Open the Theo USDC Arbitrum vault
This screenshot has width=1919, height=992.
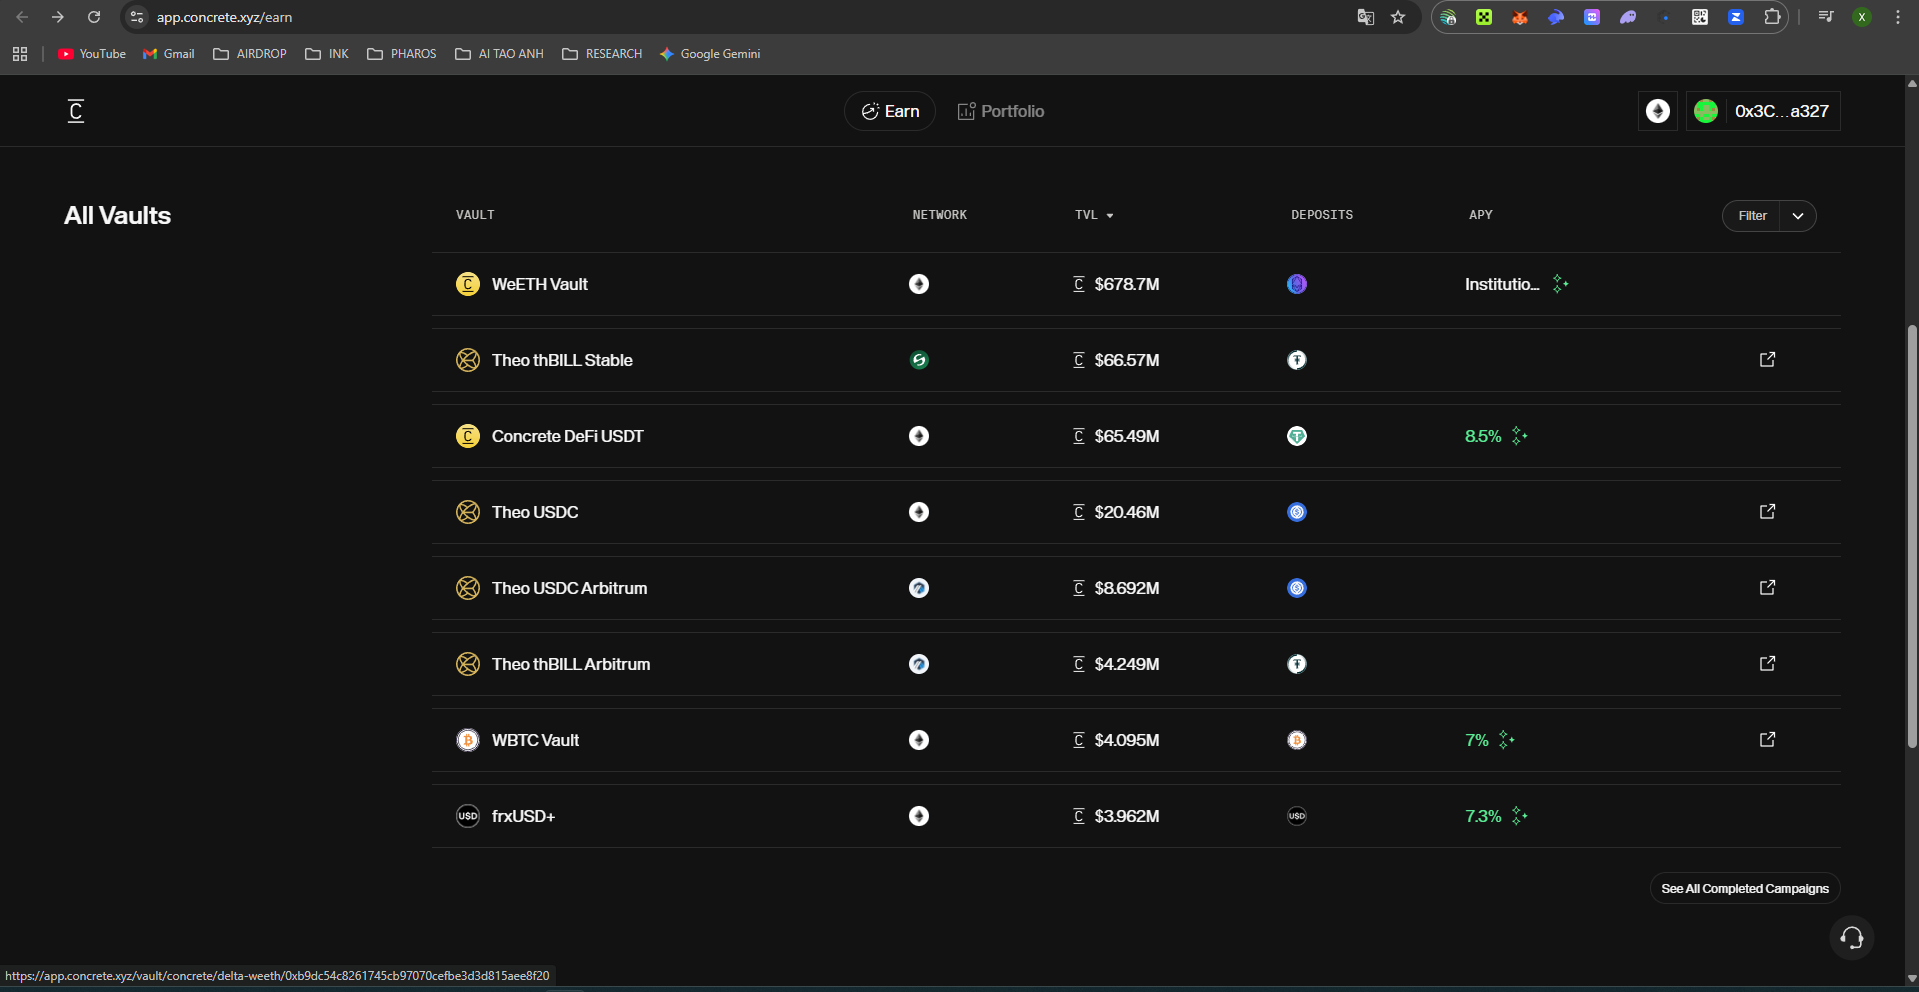pos(1136,588)
